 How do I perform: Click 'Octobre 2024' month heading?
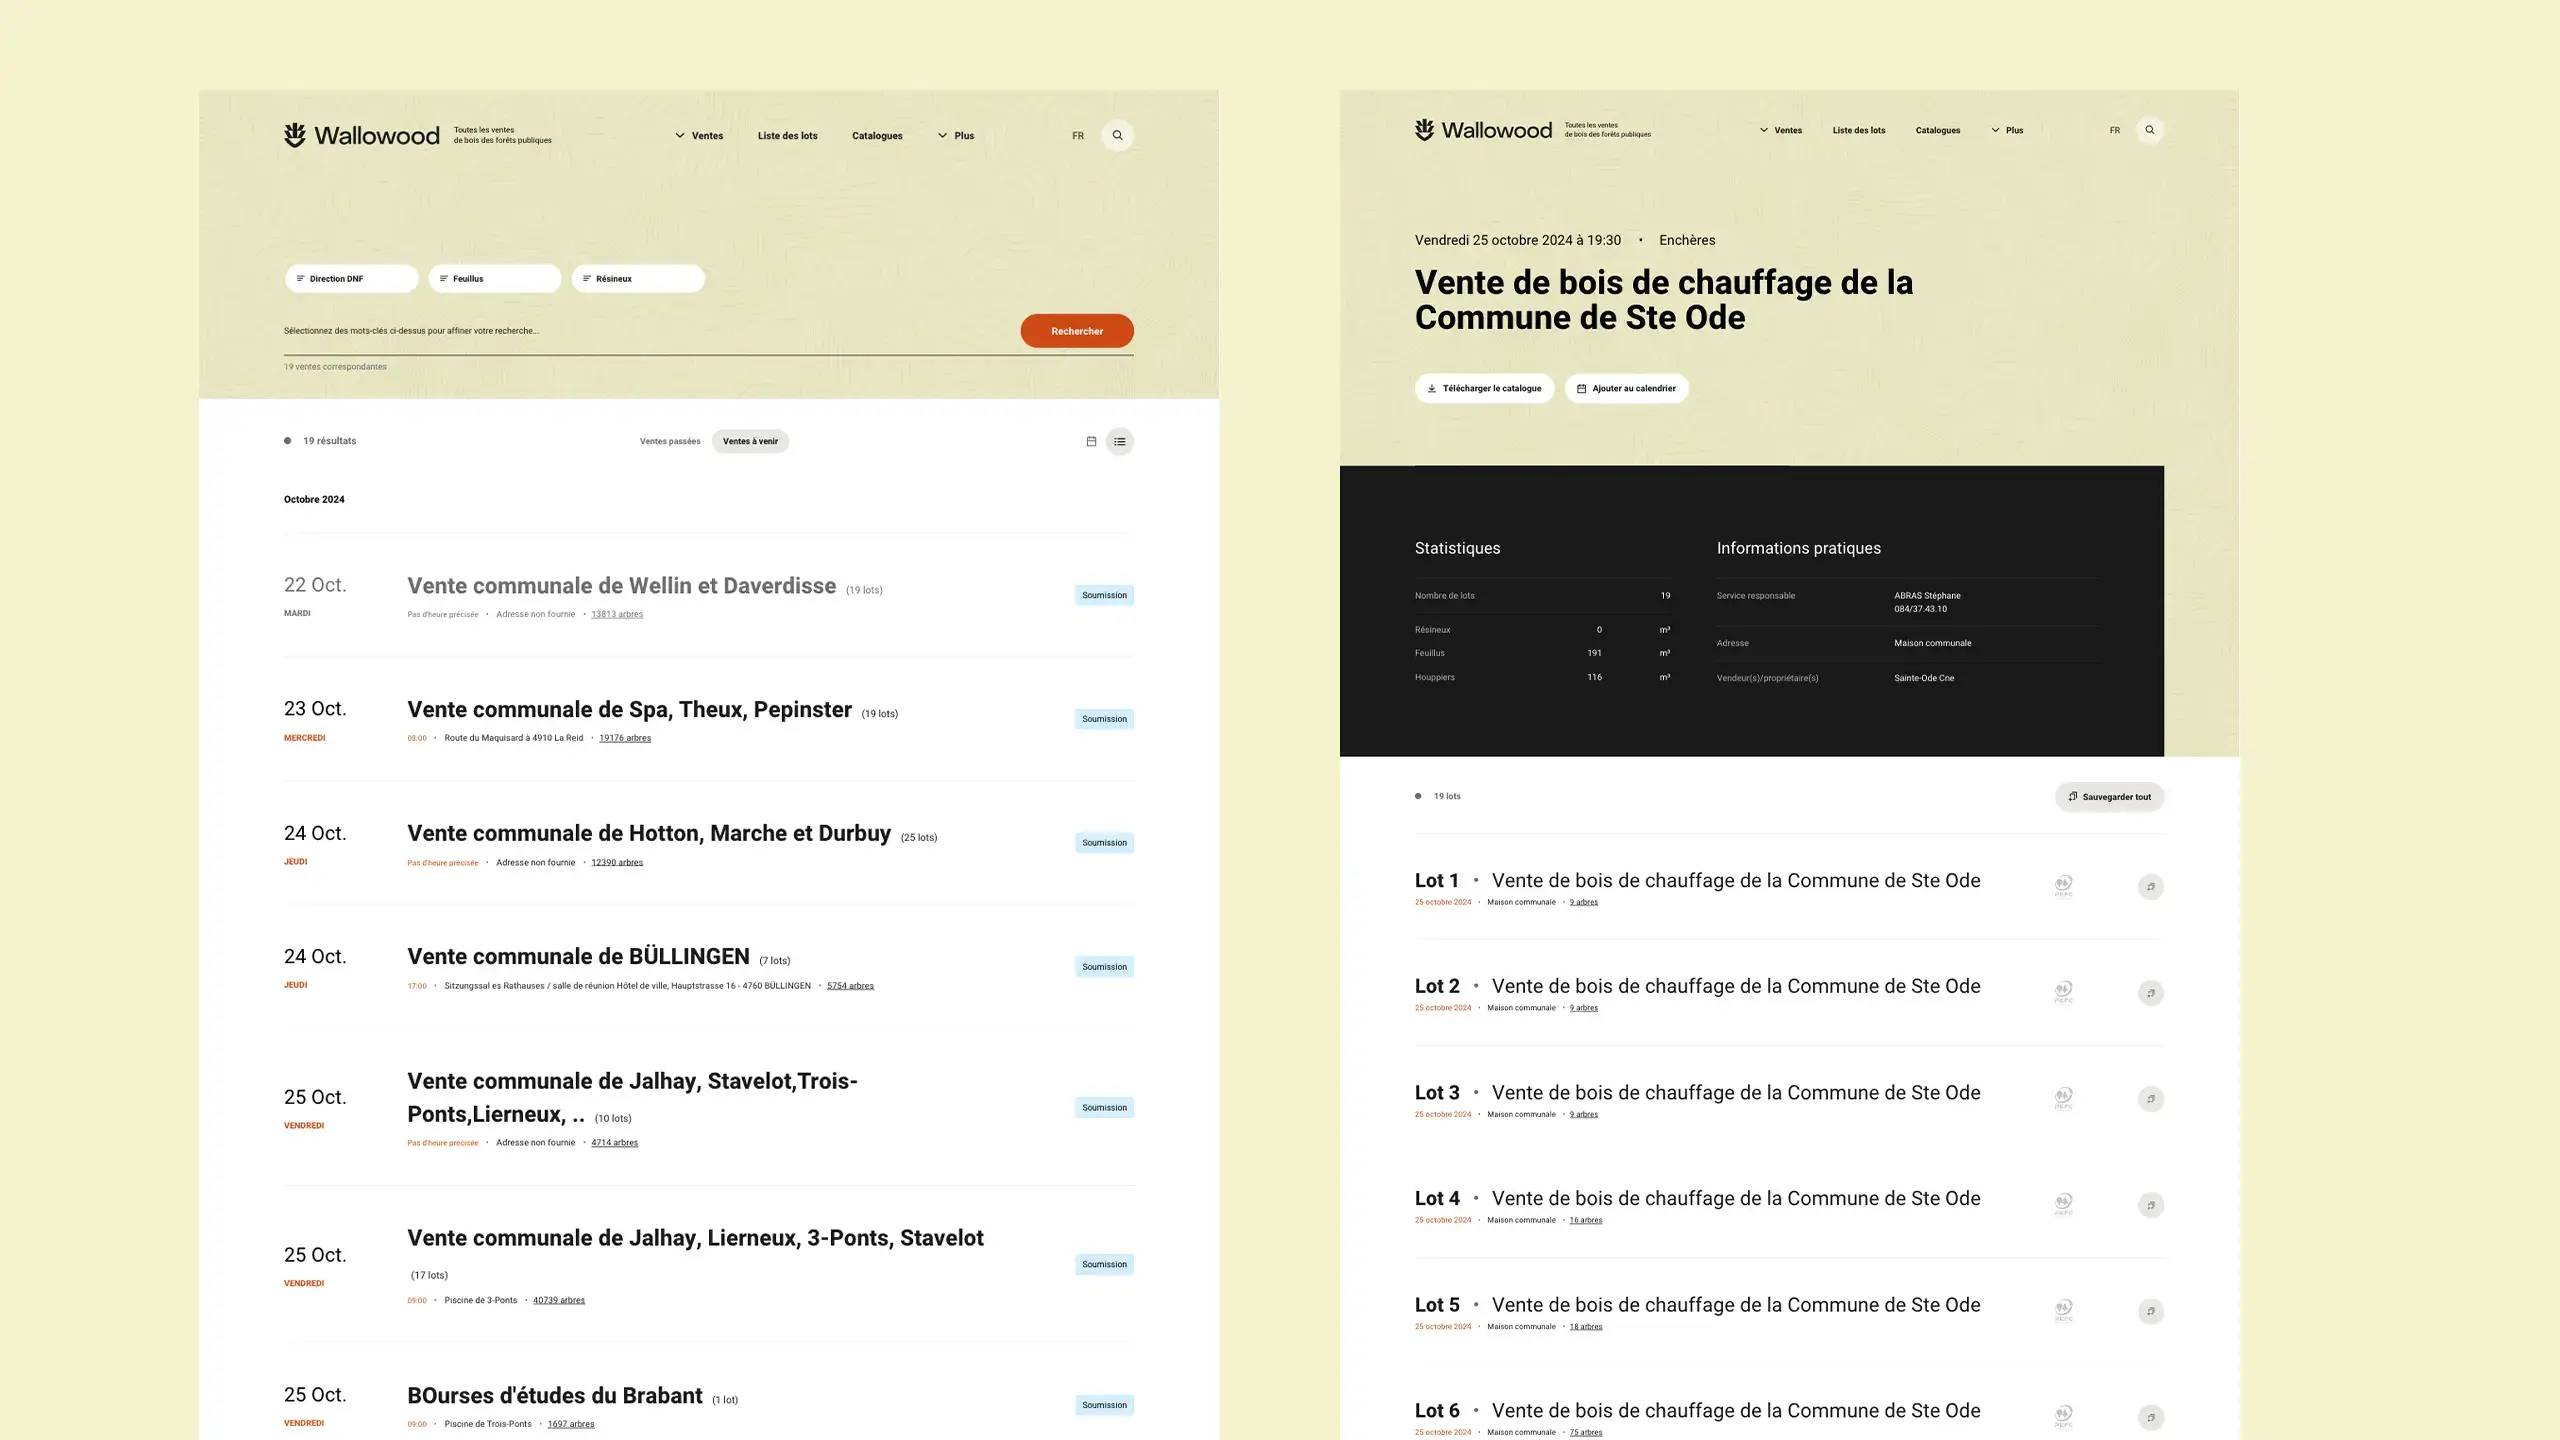point(314,499)
